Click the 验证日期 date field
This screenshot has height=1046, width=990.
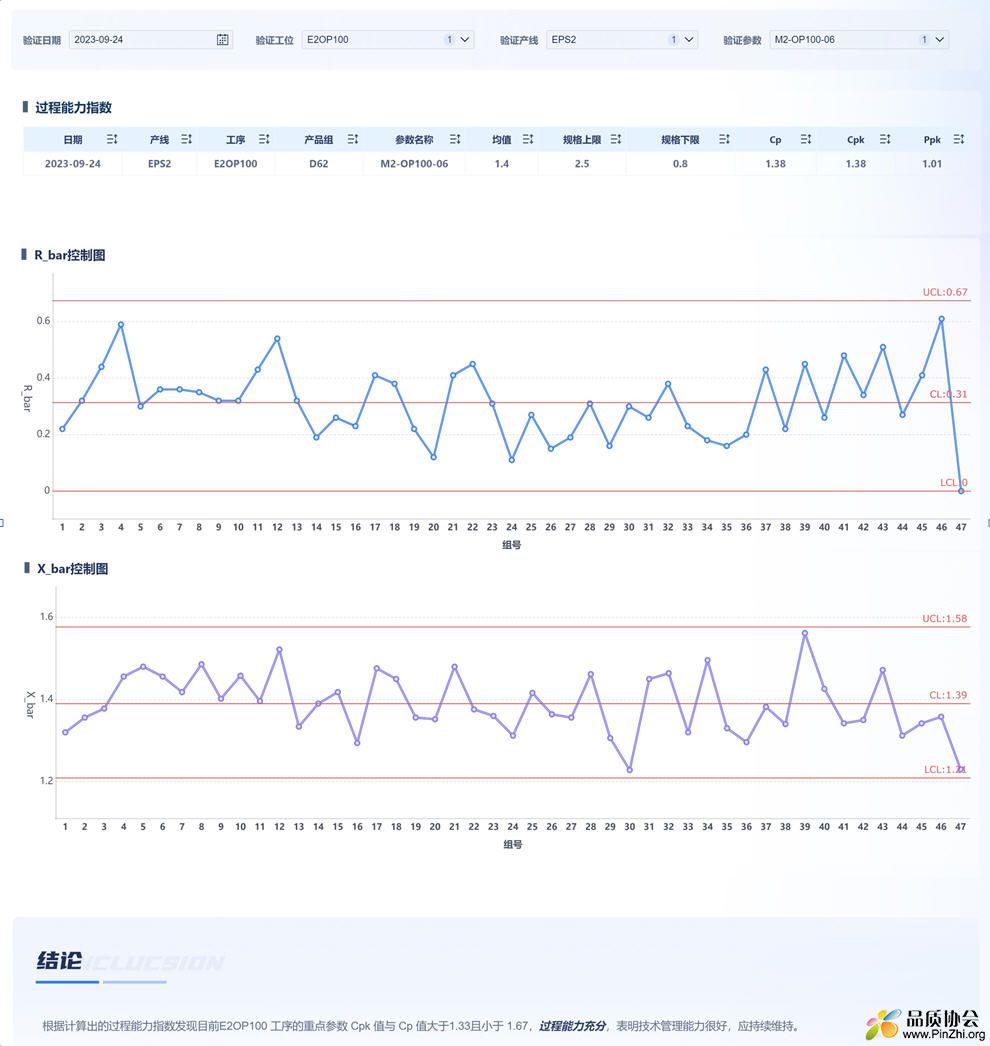(151, 40)
